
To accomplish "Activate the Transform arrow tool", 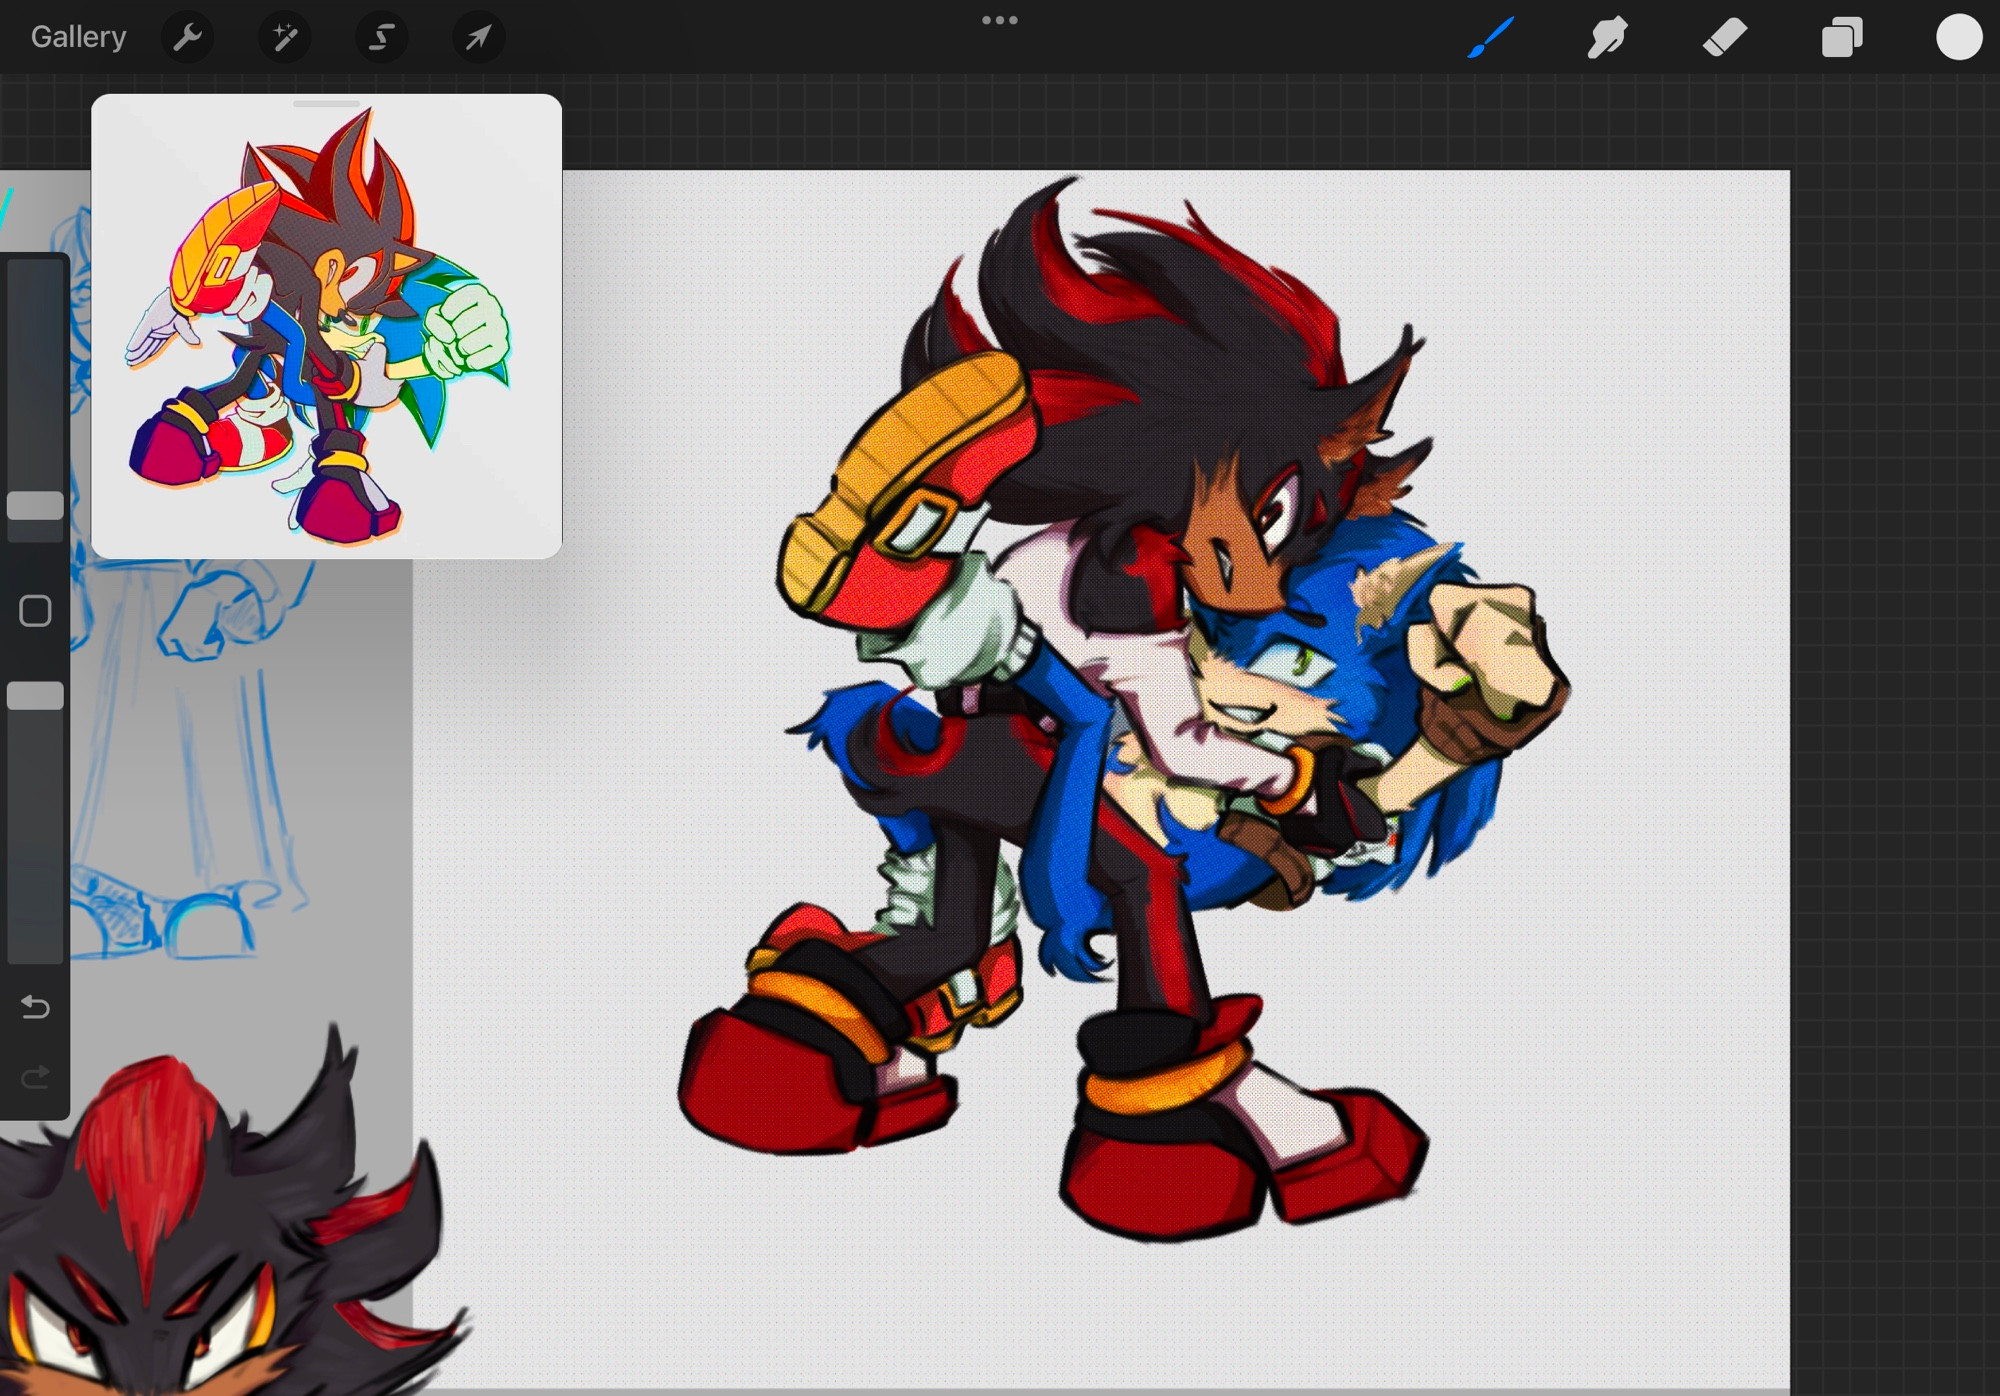I will pyautogui.click(x=478, y=38).
